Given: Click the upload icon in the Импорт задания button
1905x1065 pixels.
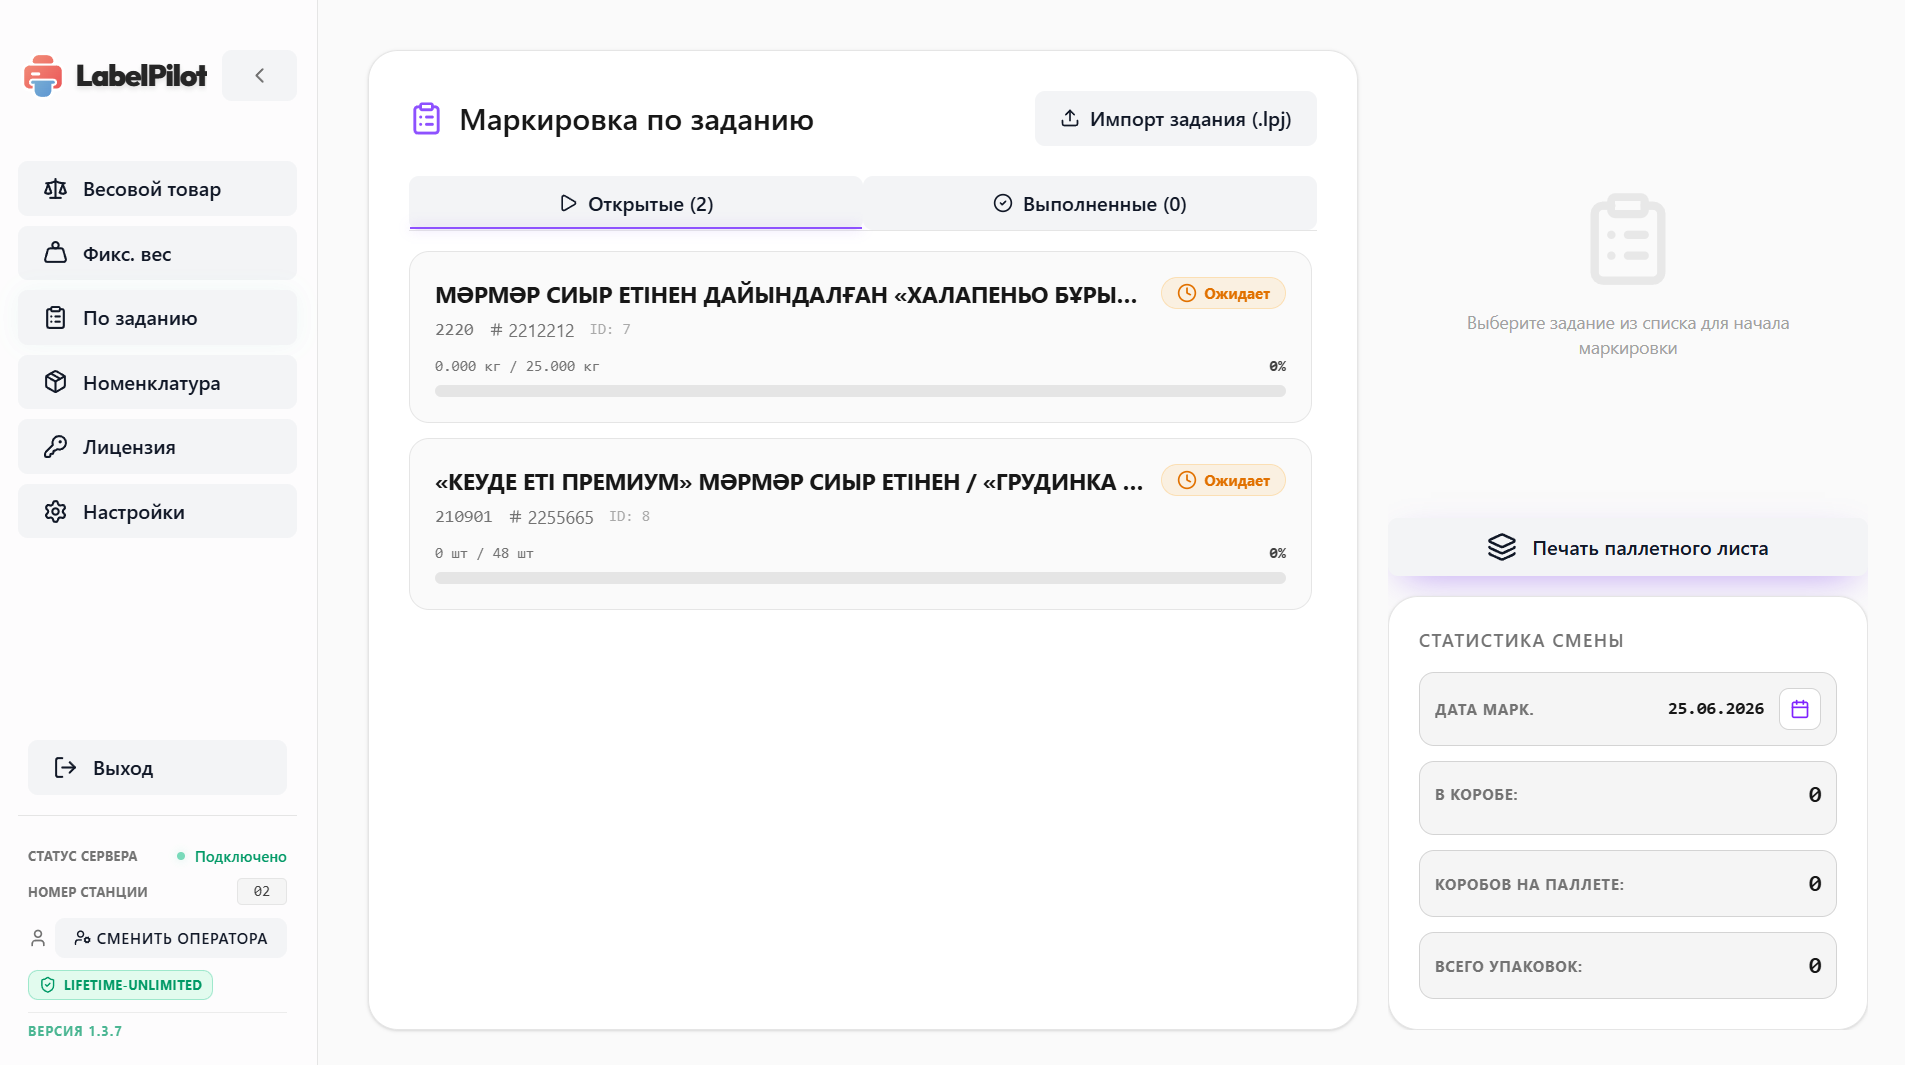Looking at the screenshot, I should tap(1070, 119).
